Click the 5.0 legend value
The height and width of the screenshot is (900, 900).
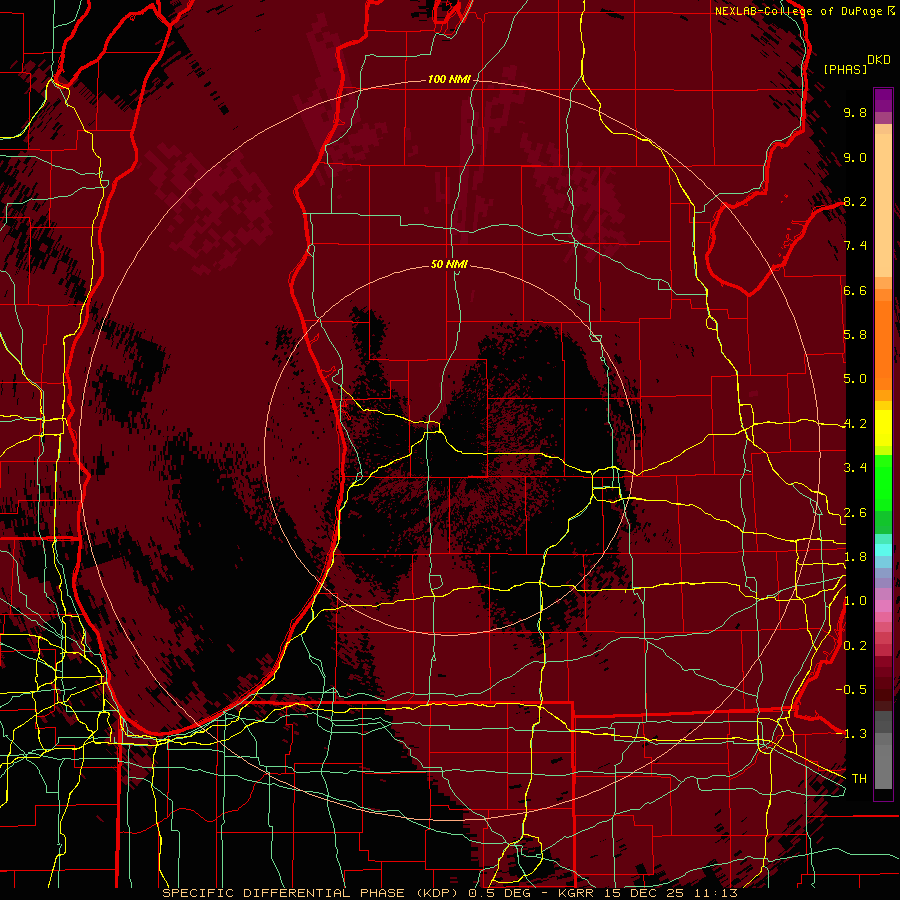coord(855,379)
